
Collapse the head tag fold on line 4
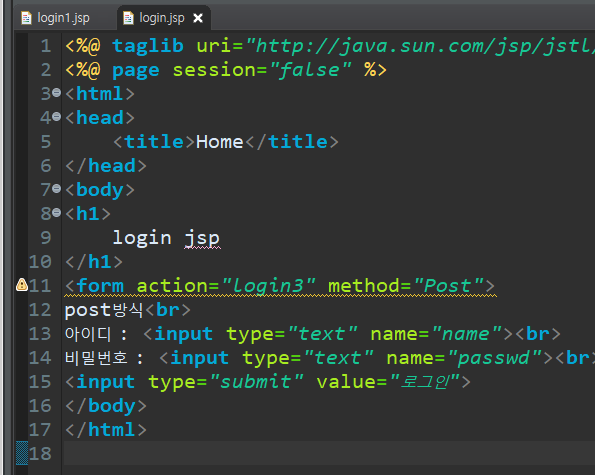point(57,116)
